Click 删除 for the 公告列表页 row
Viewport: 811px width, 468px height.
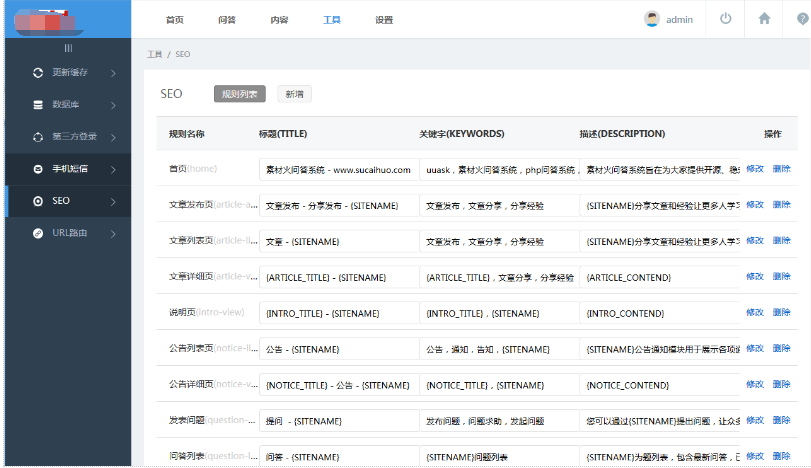[782, 349]
